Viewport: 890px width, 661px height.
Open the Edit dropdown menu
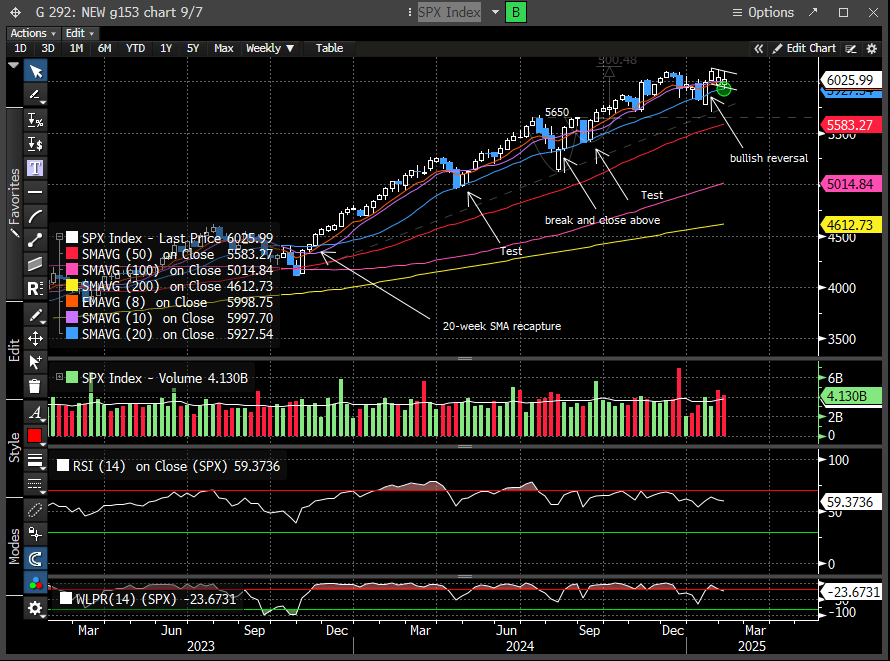(x=80, y=33)
